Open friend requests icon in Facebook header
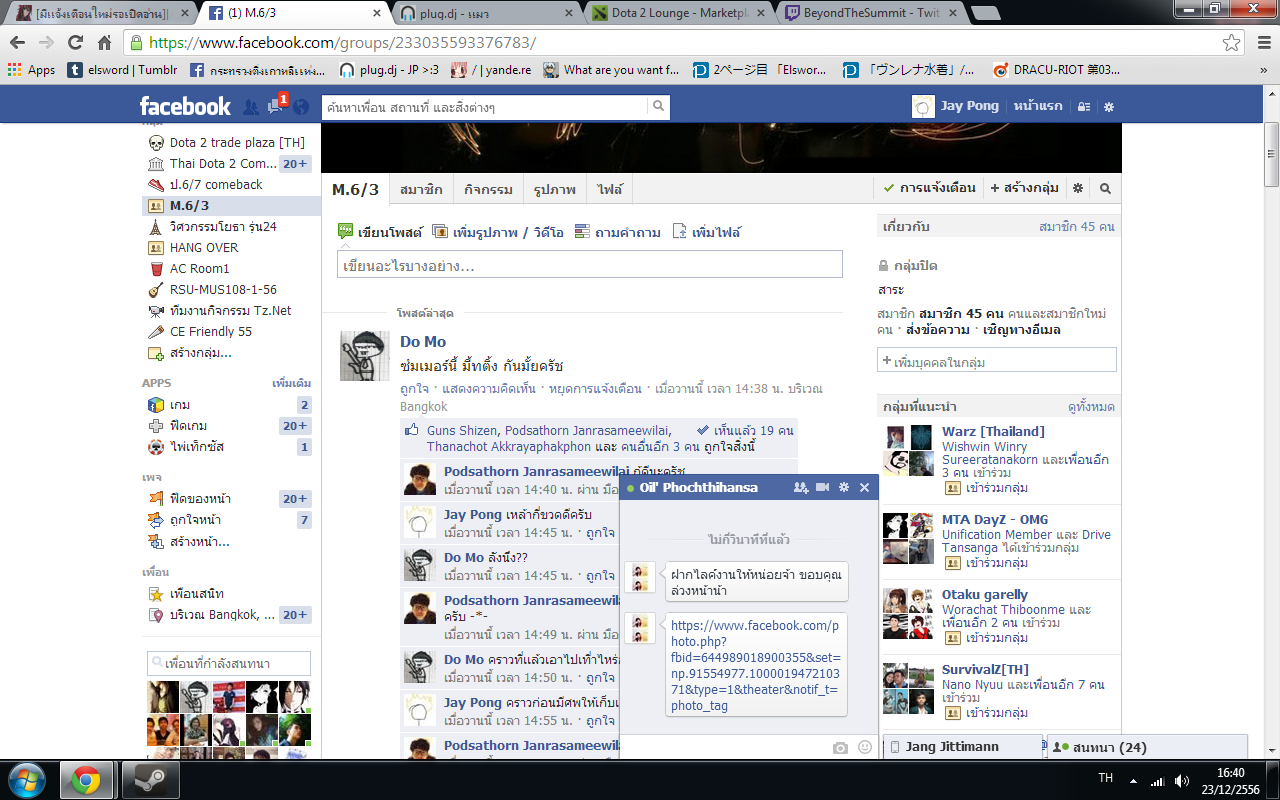 250,107
